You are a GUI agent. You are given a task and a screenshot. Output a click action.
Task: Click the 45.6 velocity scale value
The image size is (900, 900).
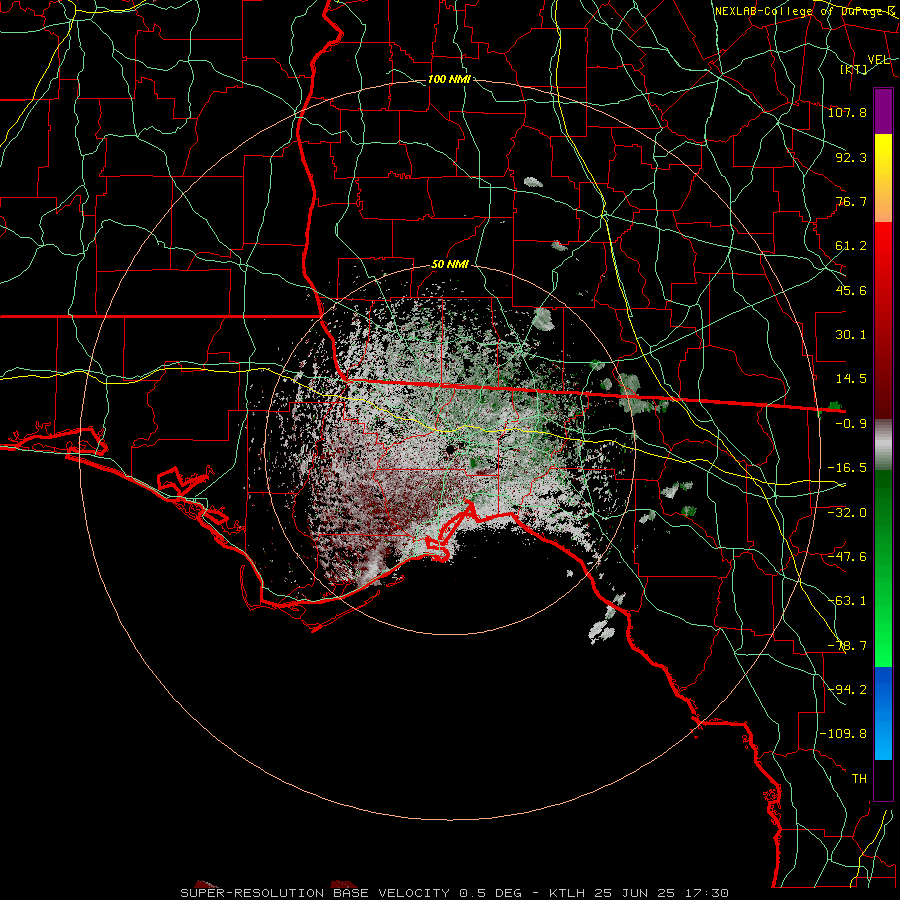coord(851,290)
